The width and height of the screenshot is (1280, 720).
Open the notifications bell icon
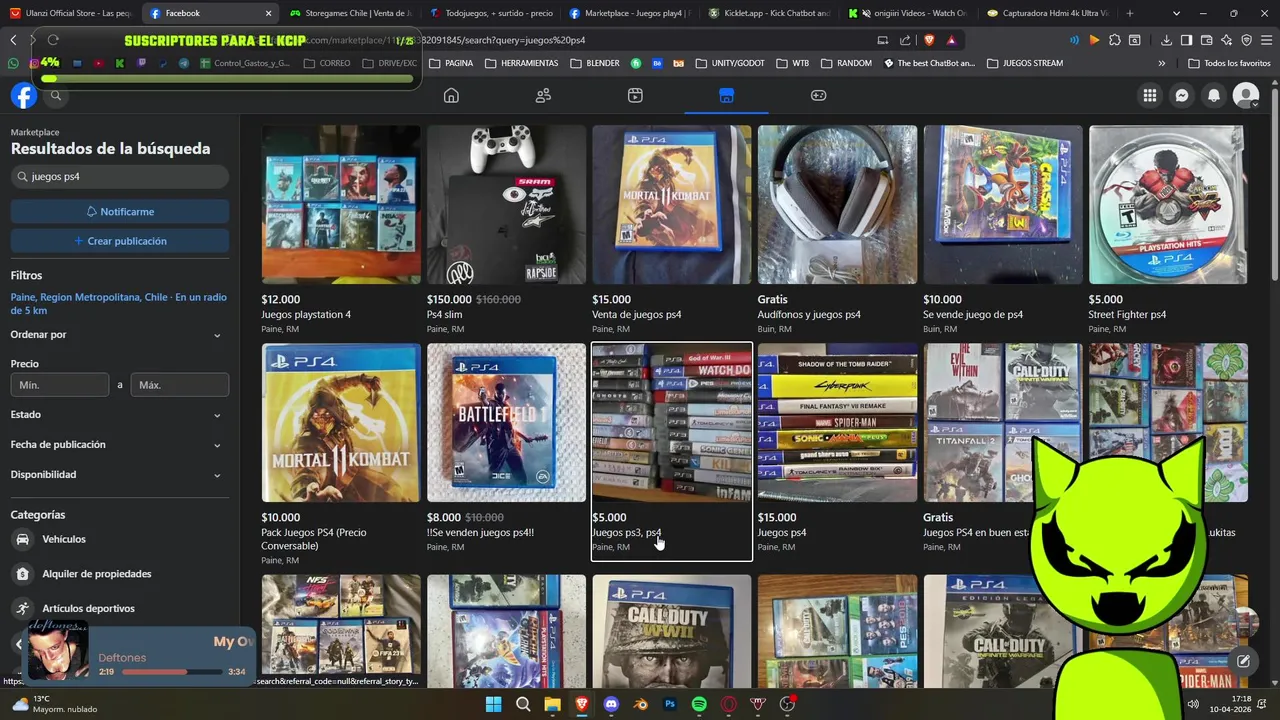click(x=1214, y=95)
